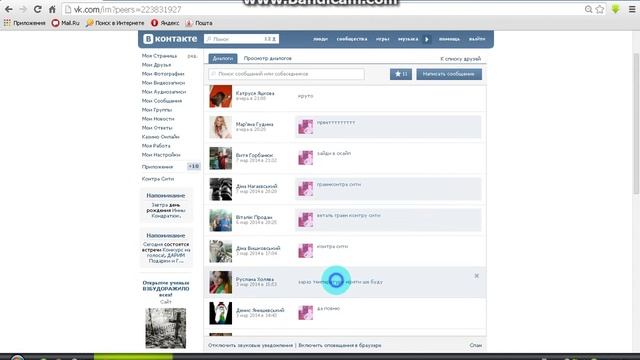
Task: Open Мои Группы in the sidebar
Action: 157,110
